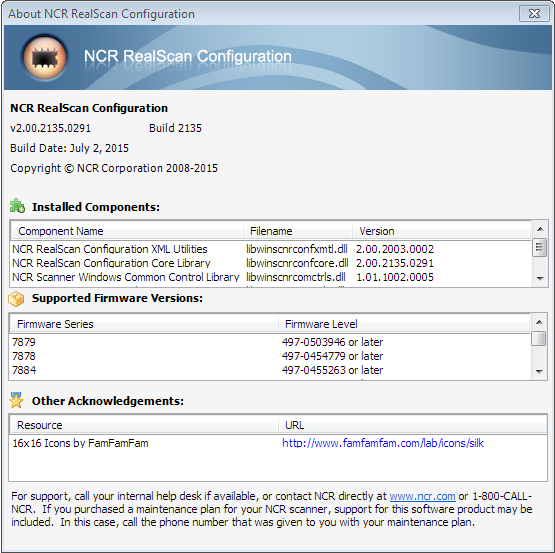This screenshot has height=553, width=555.
Task: Click the banner title NCR RealScan Configuration
Action: pos(188,56)
